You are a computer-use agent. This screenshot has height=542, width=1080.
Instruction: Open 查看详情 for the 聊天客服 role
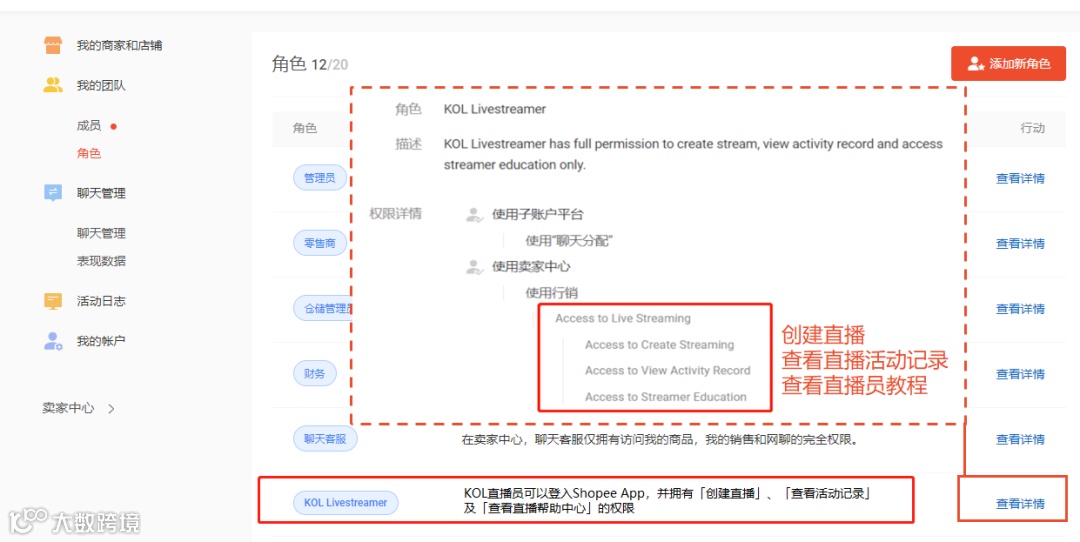(x=1020, y=439)
